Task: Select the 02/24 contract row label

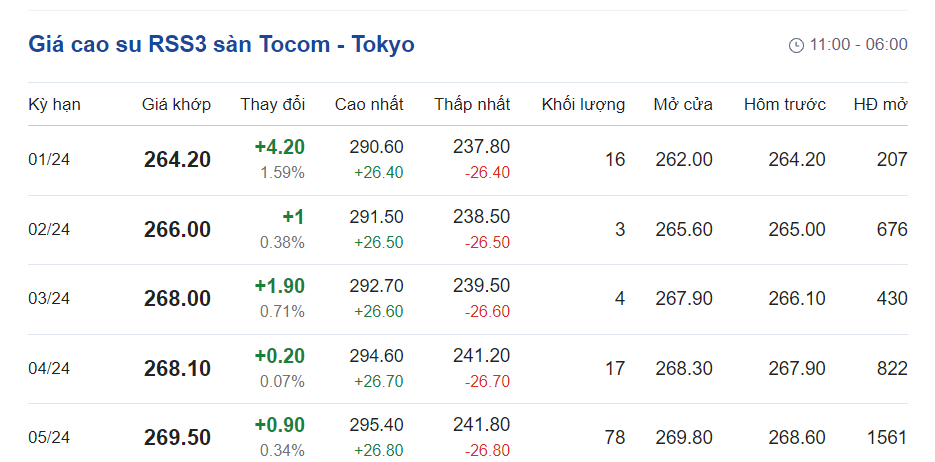Action: [x=49, y=230]
